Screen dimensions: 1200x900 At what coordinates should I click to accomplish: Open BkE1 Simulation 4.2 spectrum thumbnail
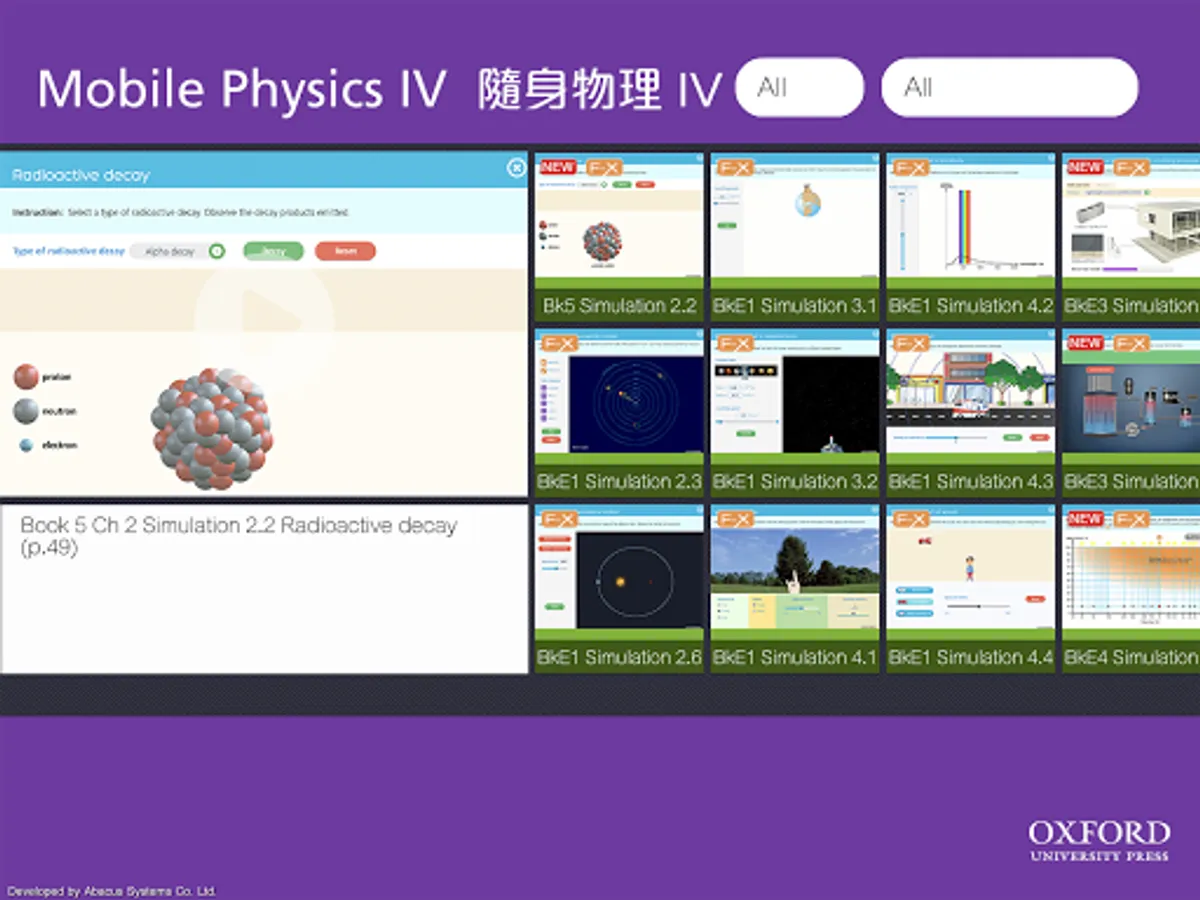pos(971,237)
